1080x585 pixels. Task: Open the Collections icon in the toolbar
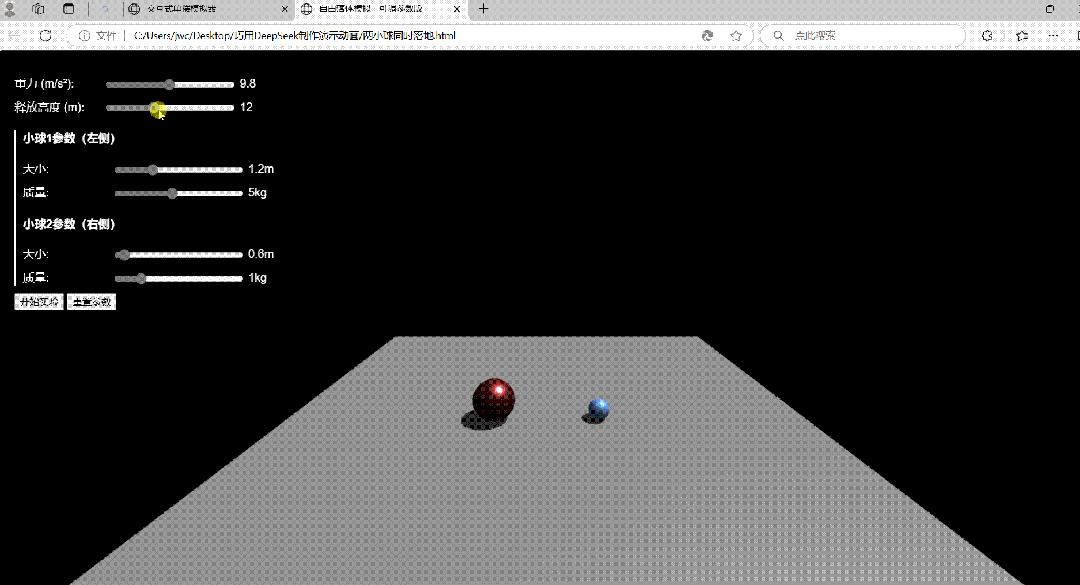click(1021, 35)
